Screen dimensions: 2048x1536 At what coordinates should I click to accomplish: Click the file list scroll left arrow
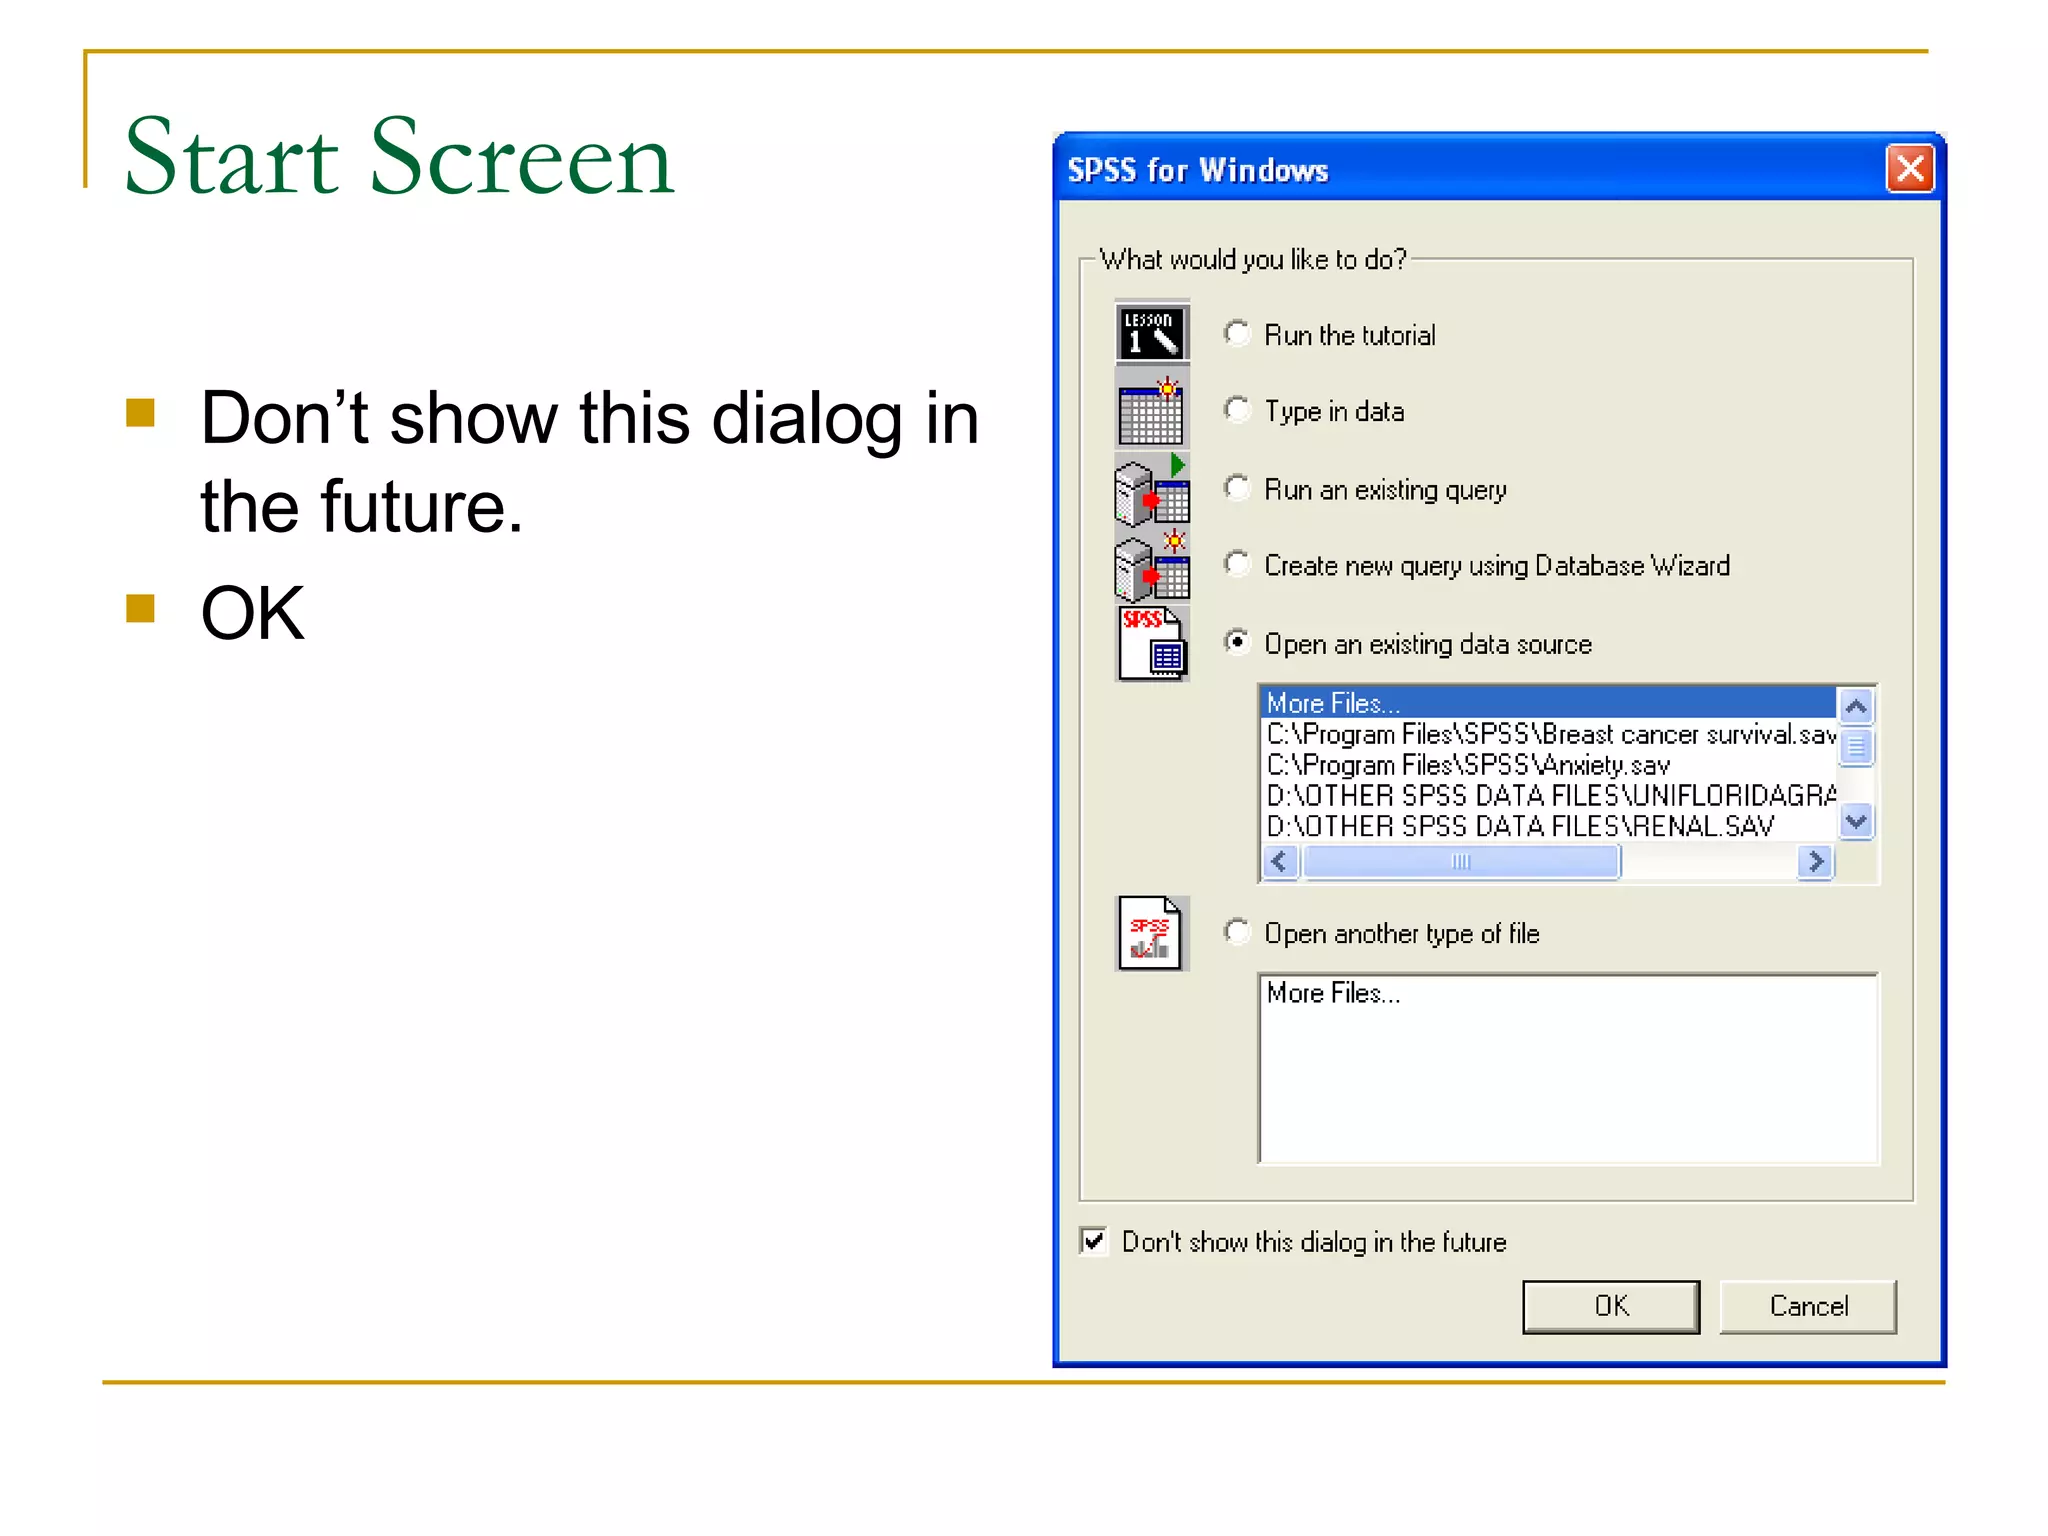point(1280,861)
